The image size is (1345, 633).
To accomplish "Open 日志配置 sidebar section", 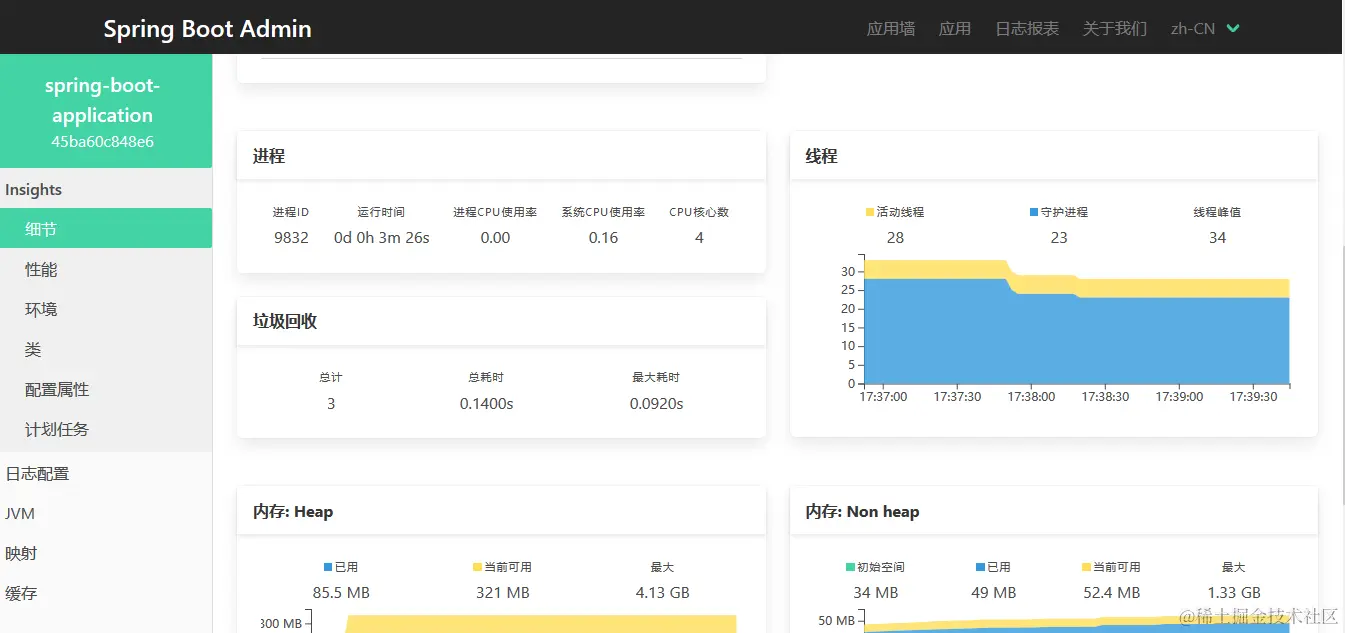I will click(106, 474).
